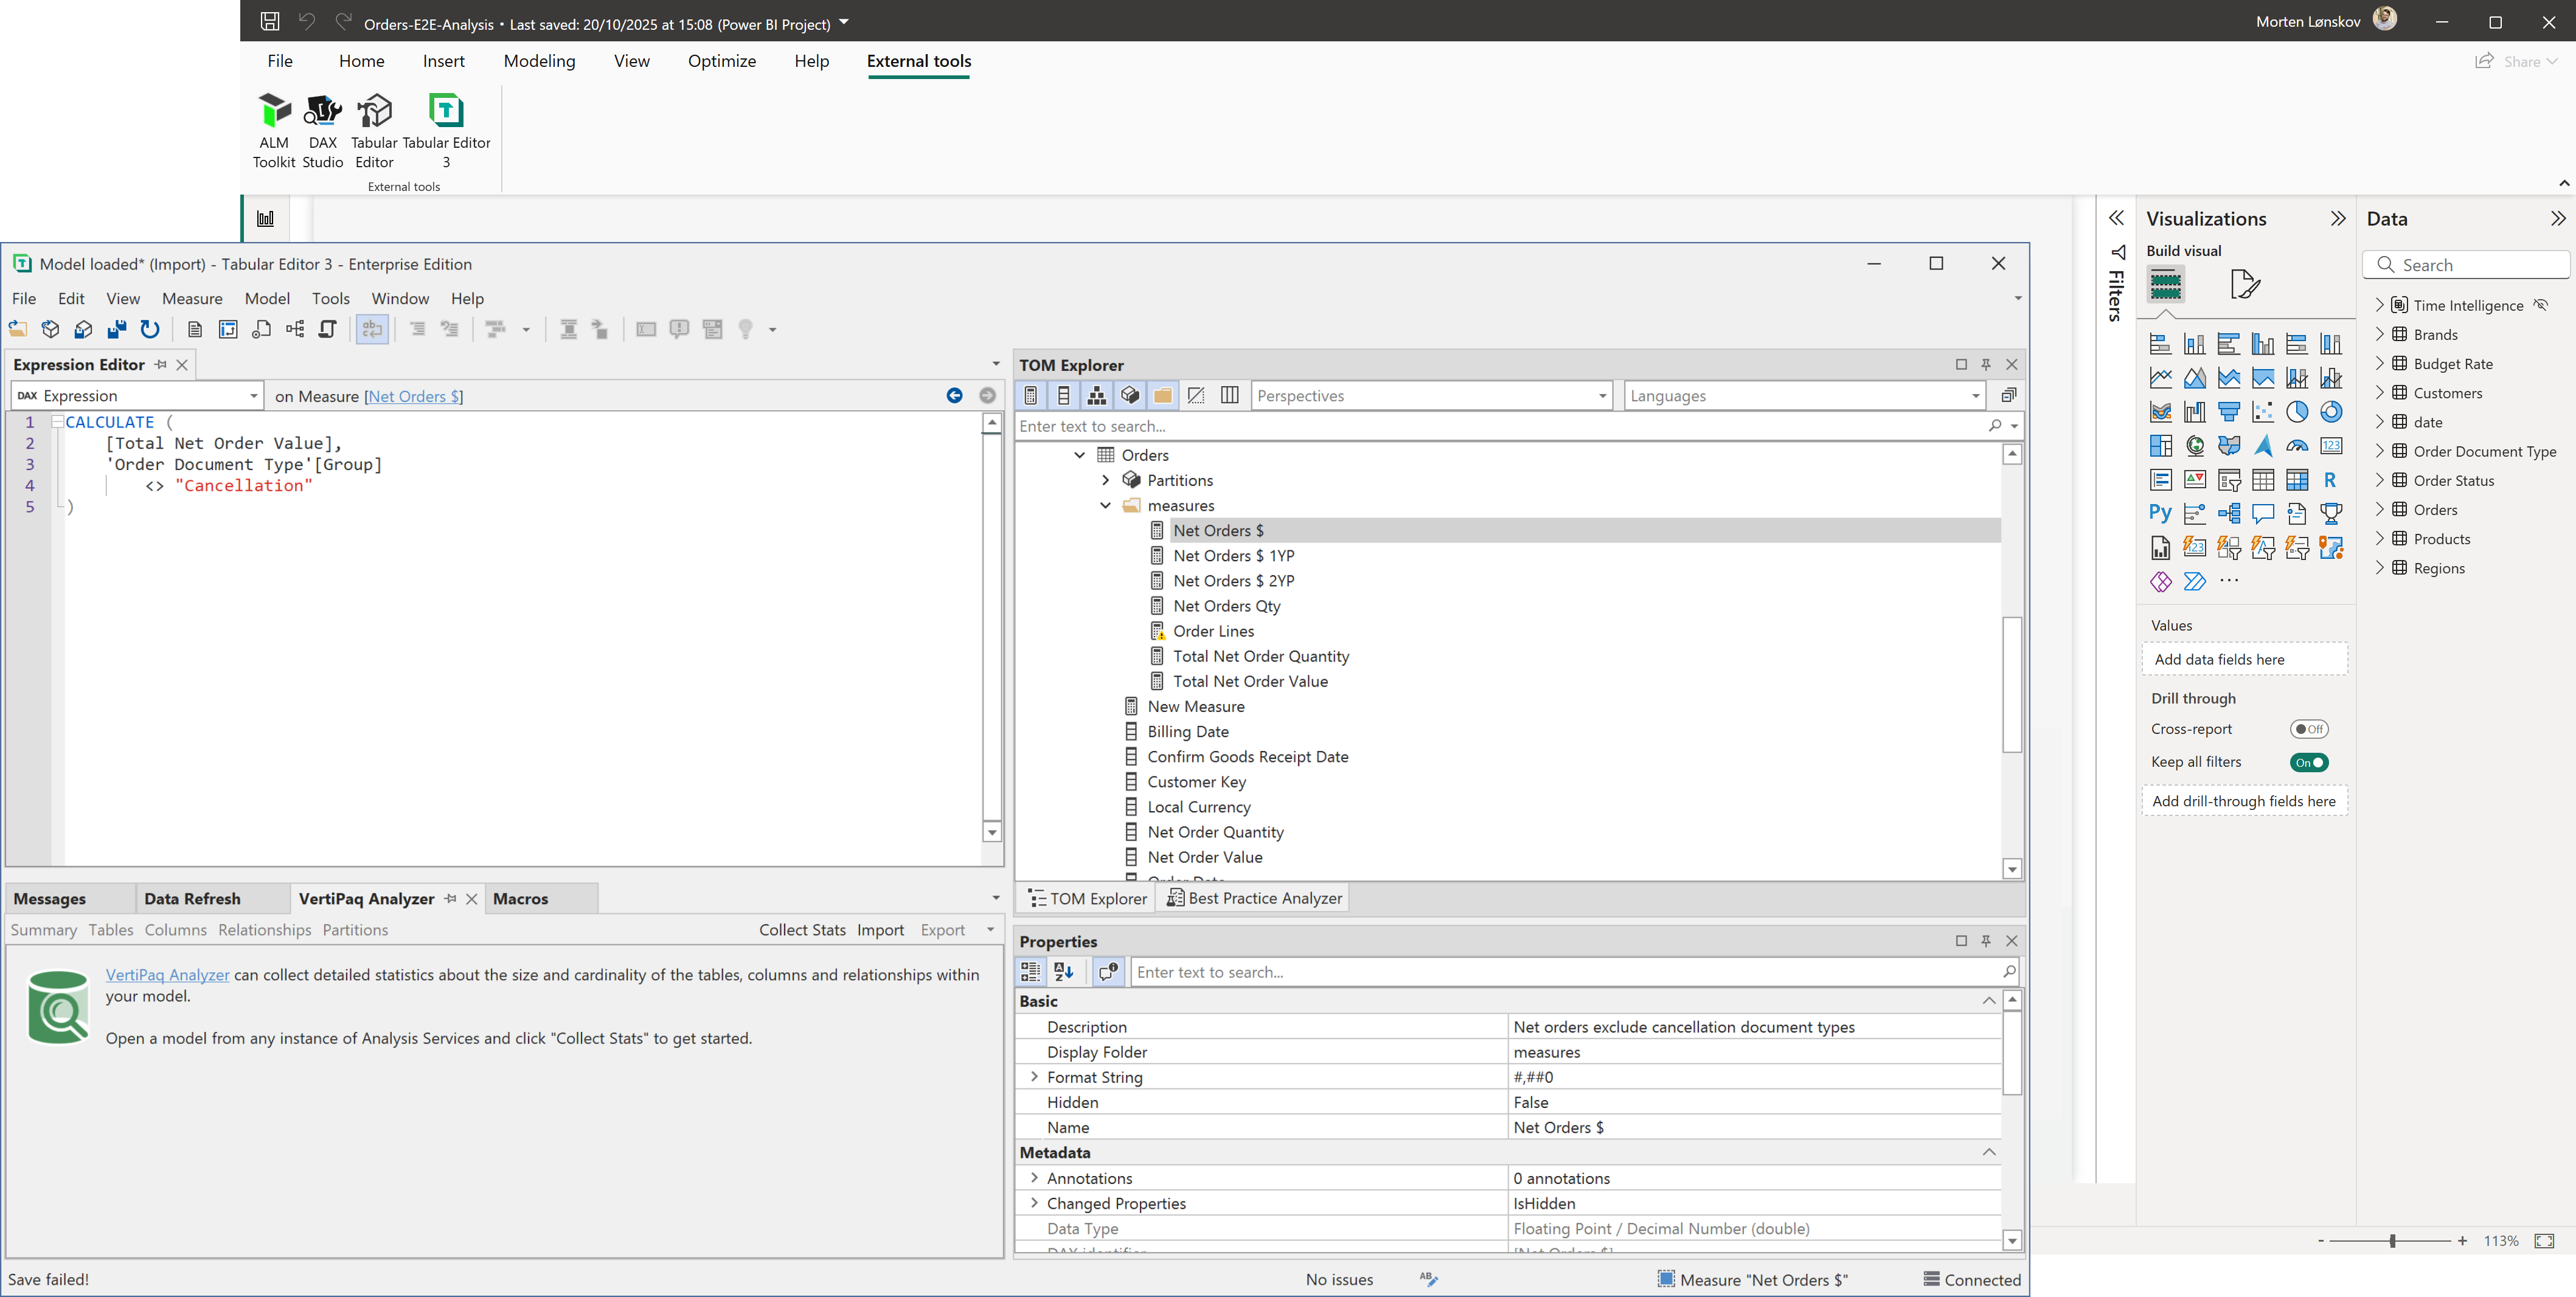Select the Python visual icon in Visualizations pane

coord(2160,513)
